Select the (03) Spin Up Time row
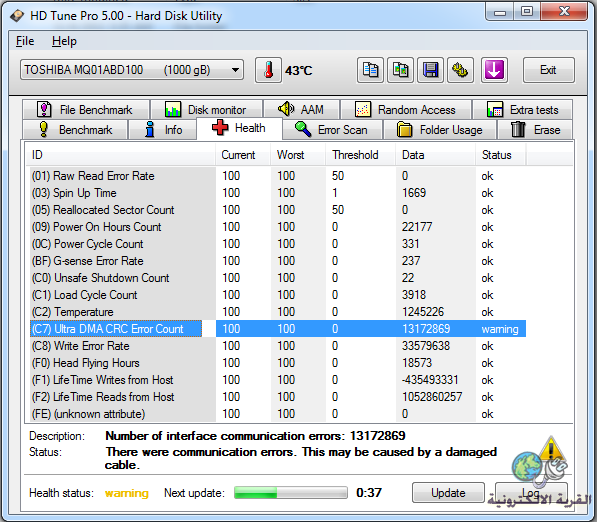Viewport: 597px width, 522px height. [278, 193]
